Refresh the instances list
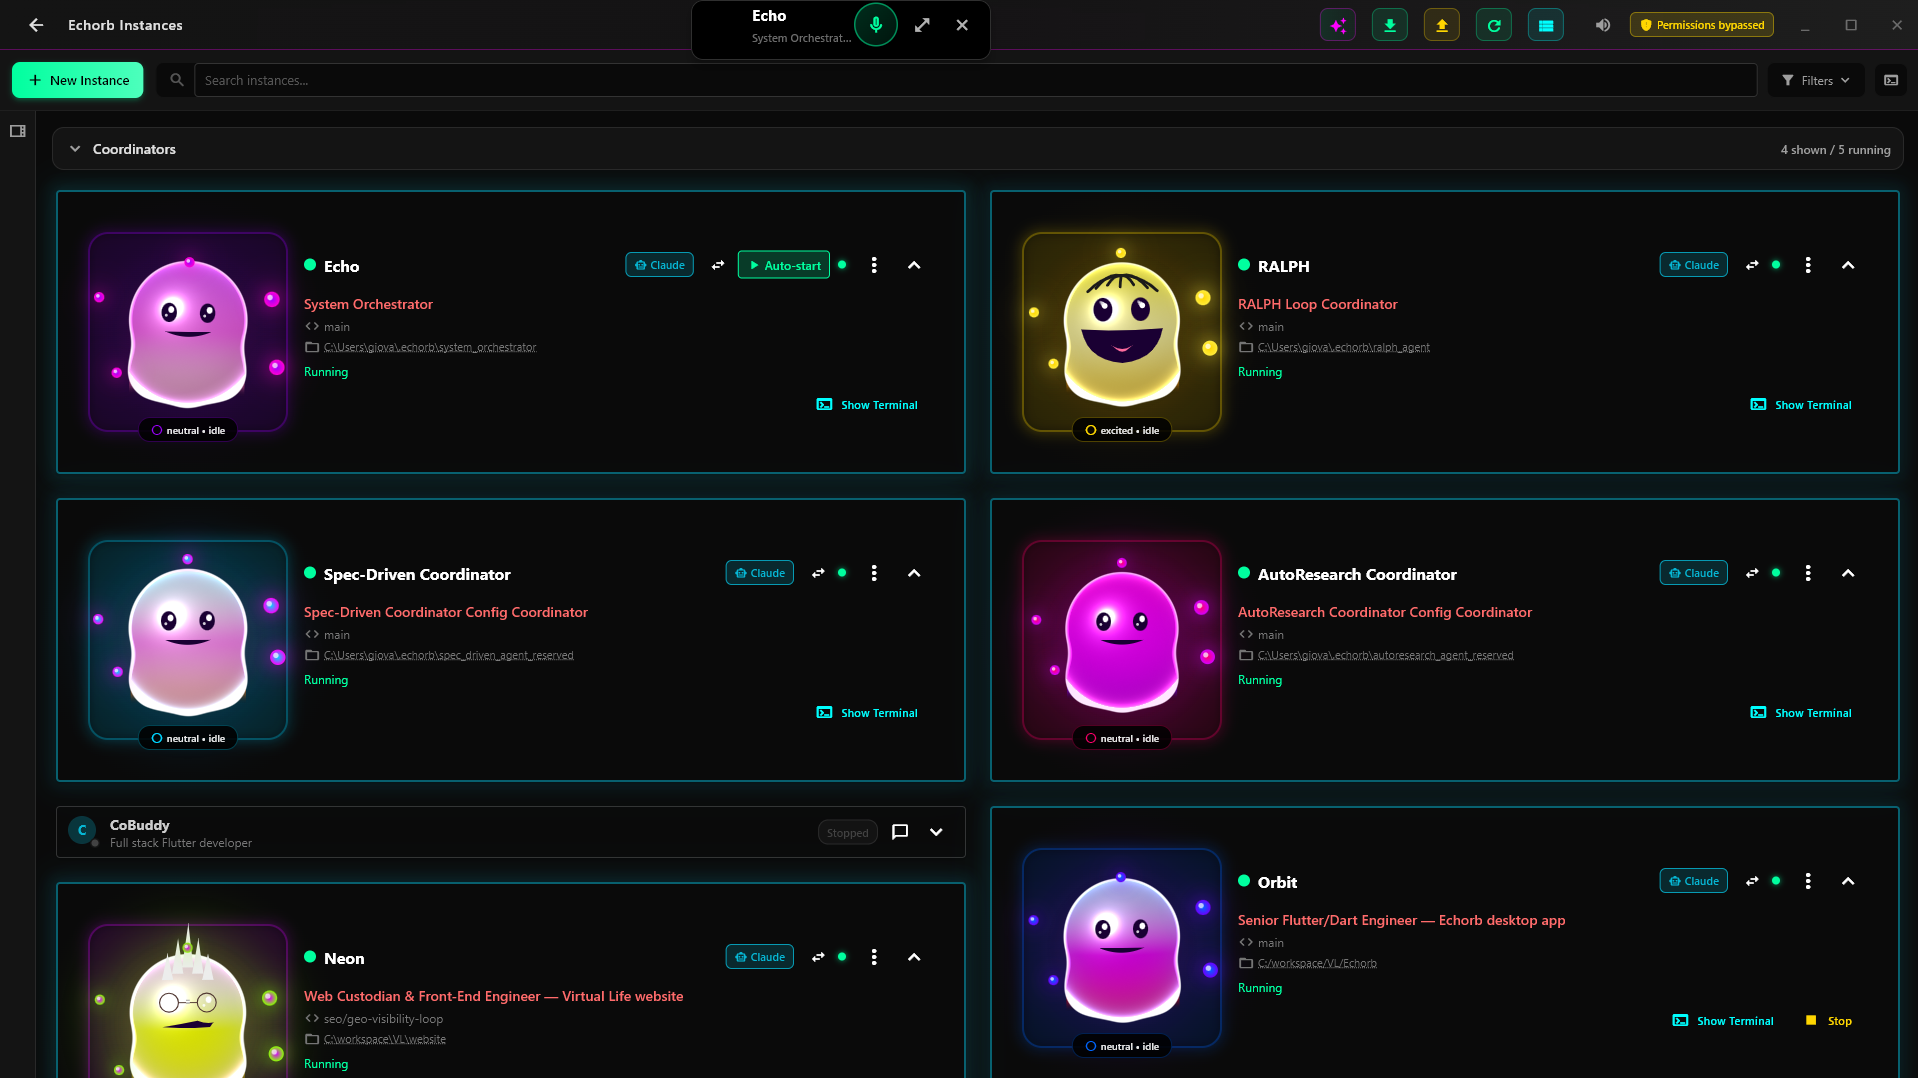Viewport: 1918px width, 1078px height. 1494,25
